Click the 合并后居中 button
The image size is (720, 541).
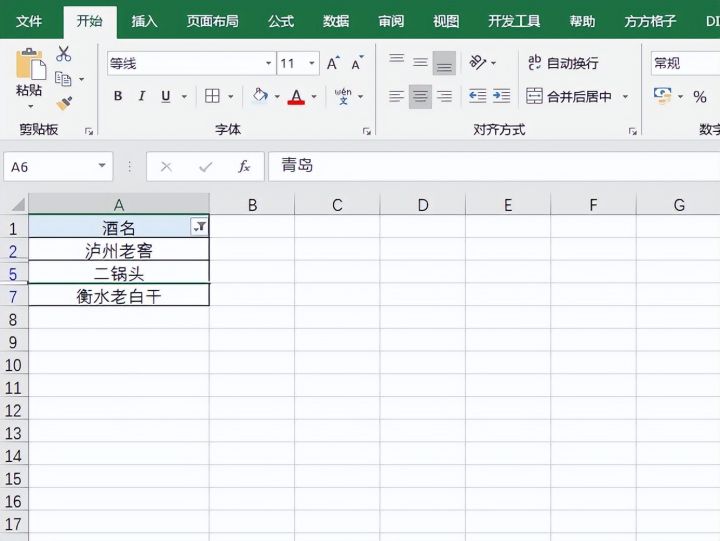coord(569,96)
